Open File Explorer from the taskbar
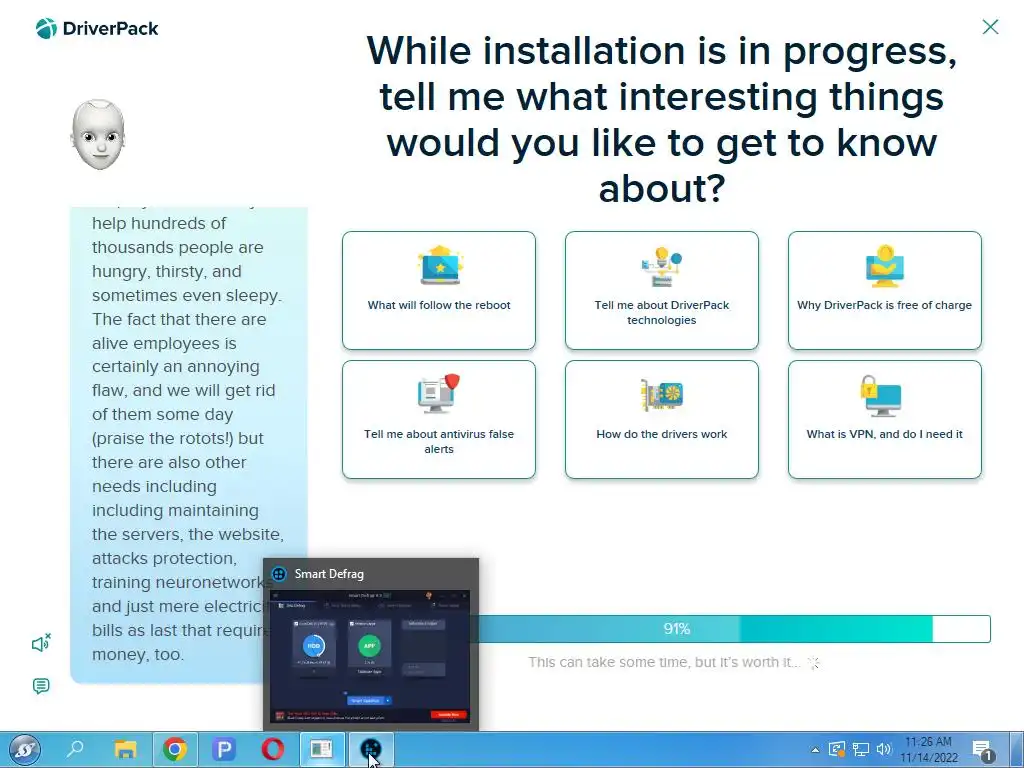This screenshot has width=1024, height=768. pyautogui.click(x=125, y=749)
